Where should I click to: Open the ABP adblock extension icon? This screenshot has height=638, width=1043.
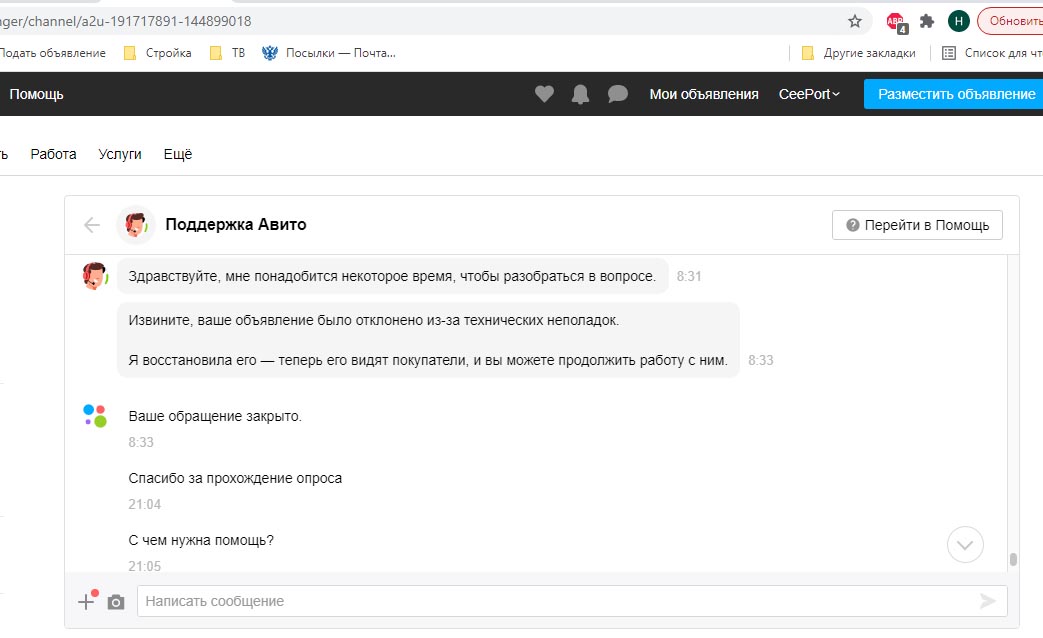[896, 21]
